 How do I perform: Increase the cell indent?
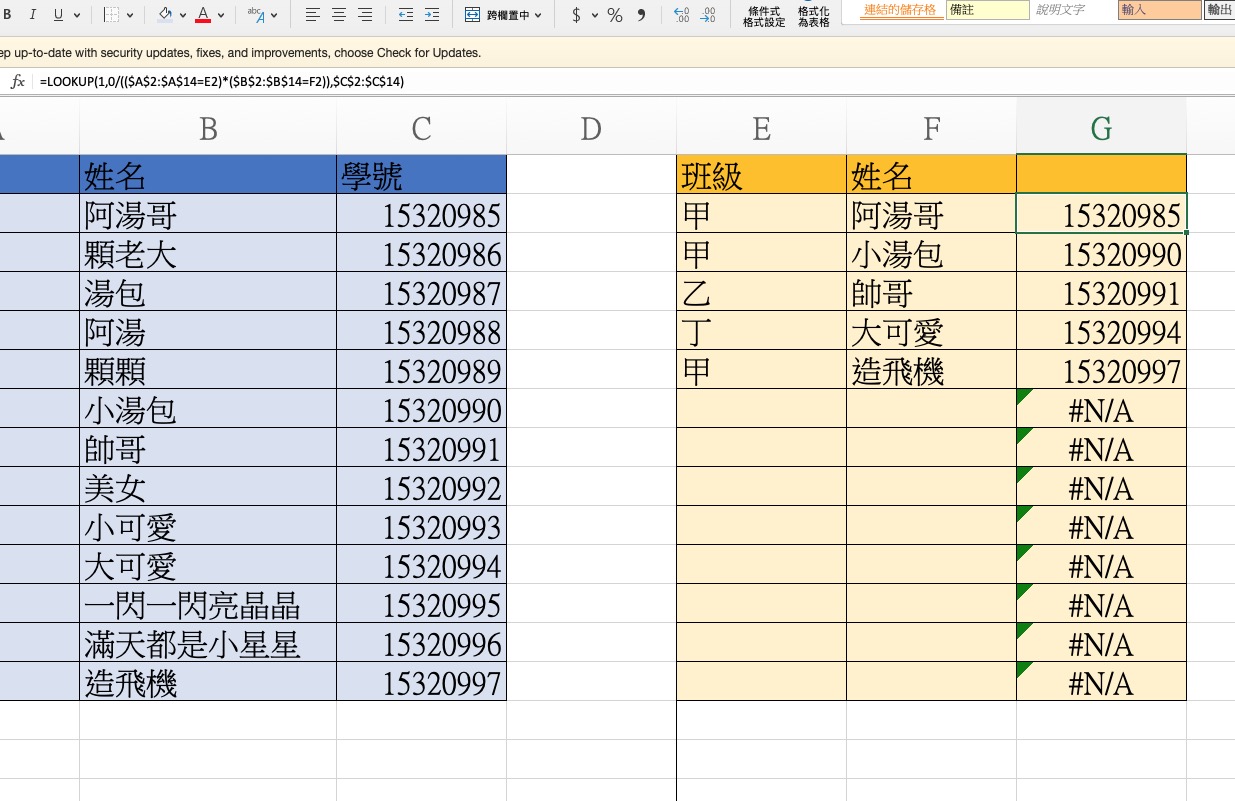[431, 15]
